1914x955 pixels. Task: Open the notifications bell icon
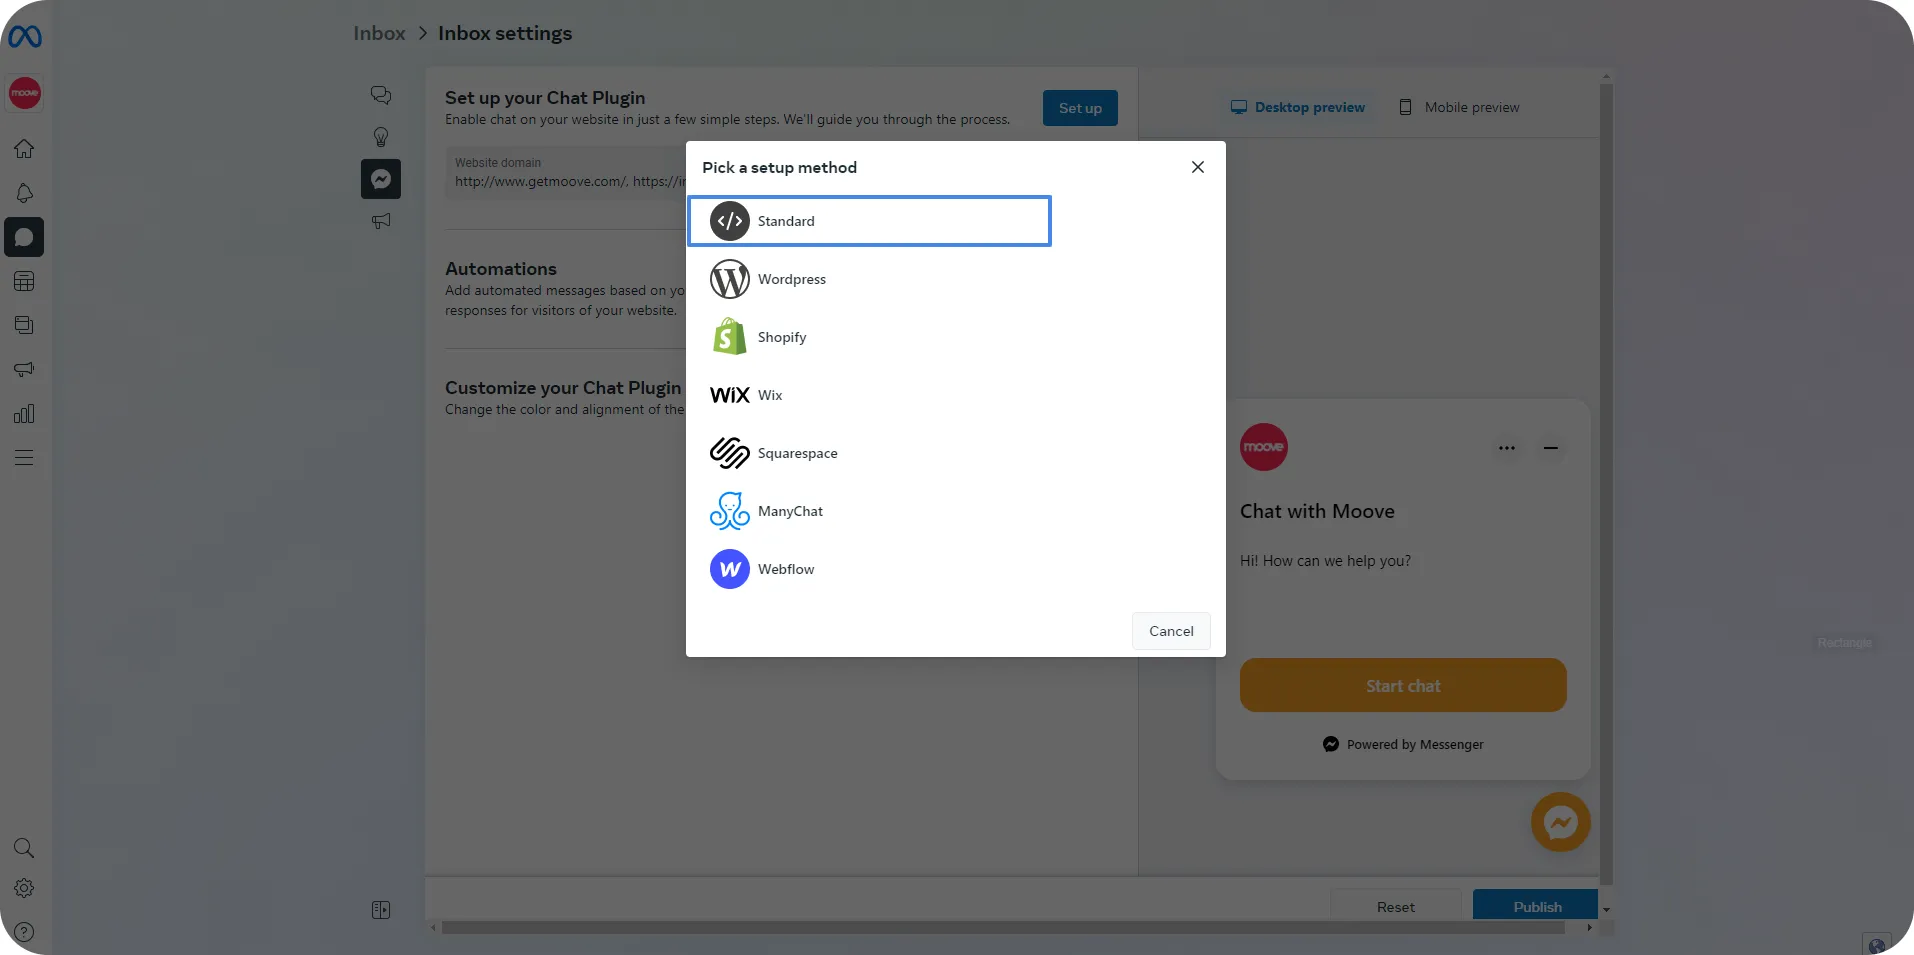coord(24,193)
